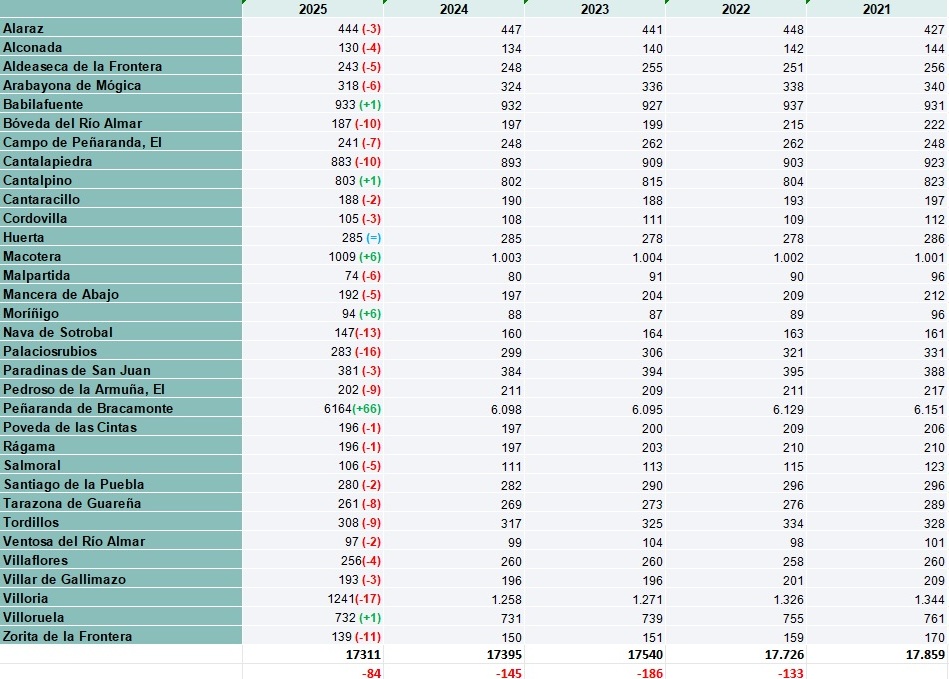This screenshot has height=679, width=949.
Task: Select the Huerta row name cell
Action: (x=120, y=238)
